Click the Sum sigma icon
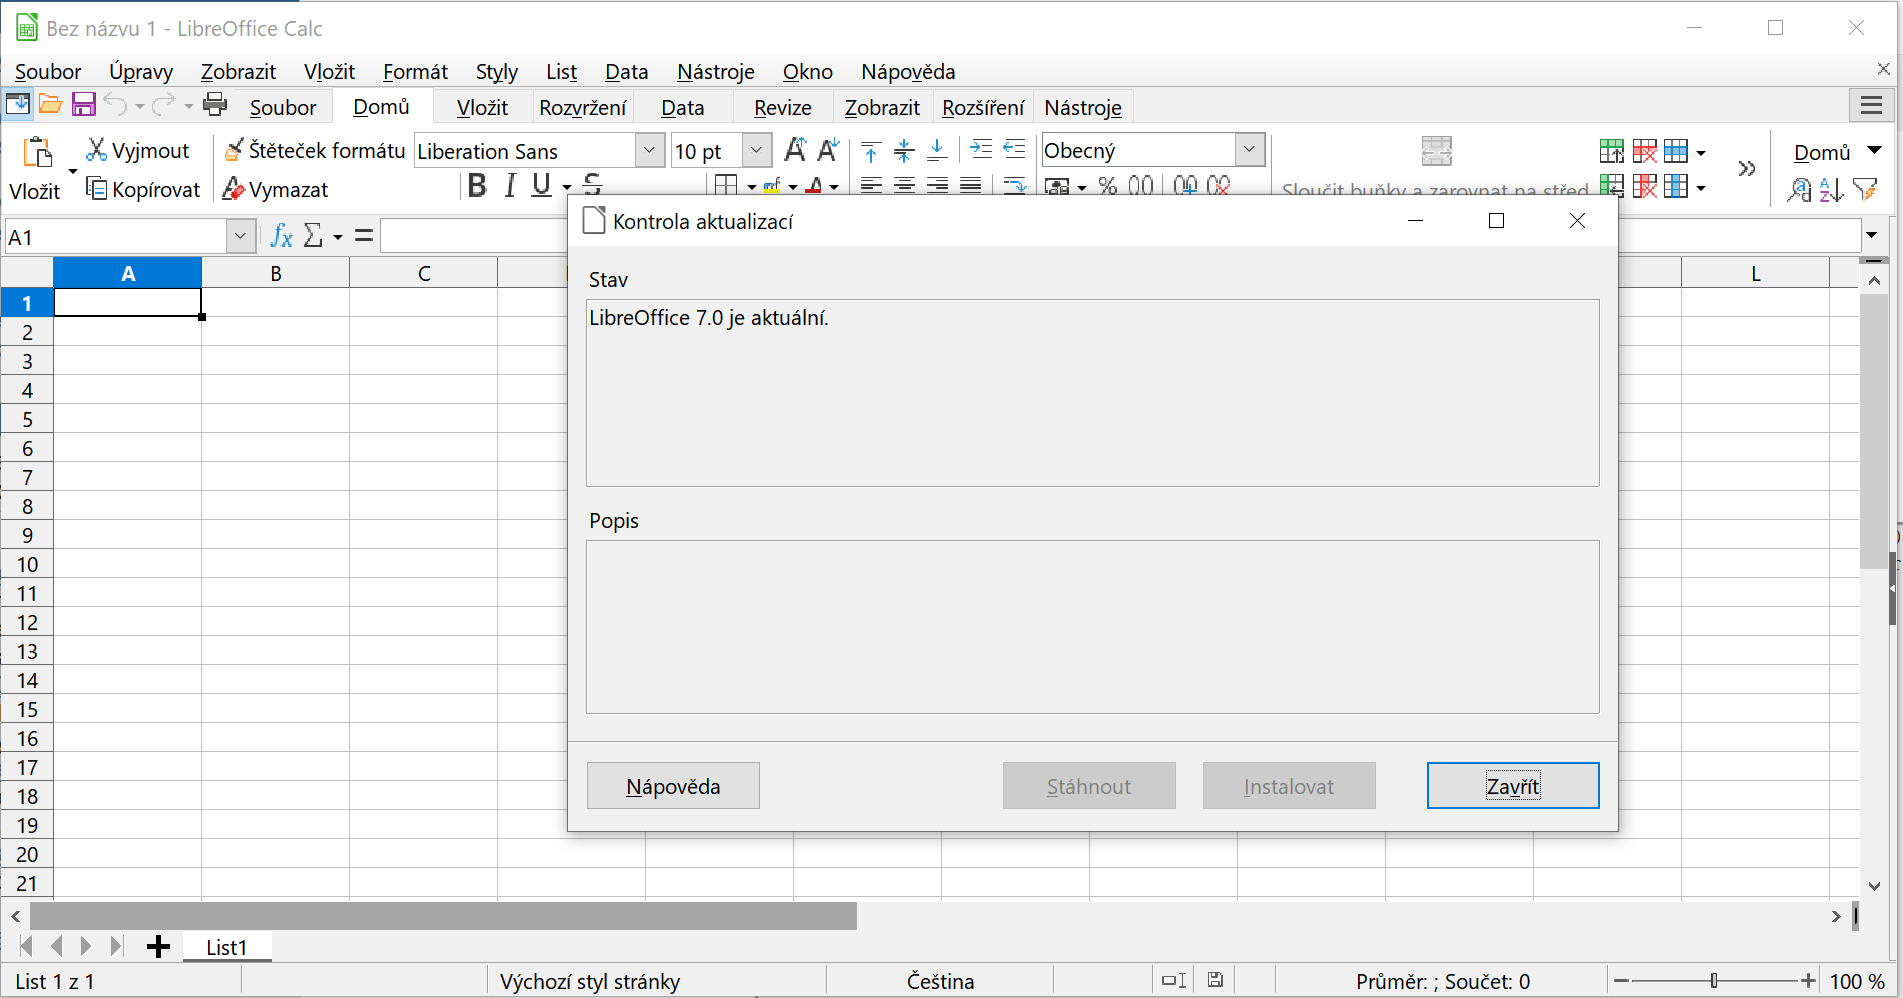This screenshot has height=998, width=1903. pos(313,236)
